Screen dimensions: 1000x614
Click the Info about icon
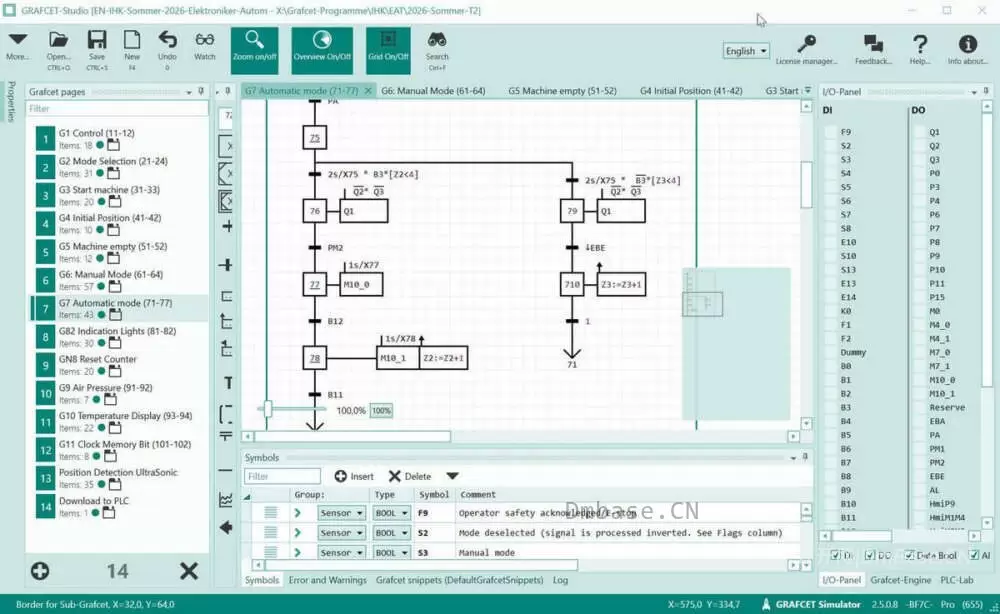pos(967,50)
